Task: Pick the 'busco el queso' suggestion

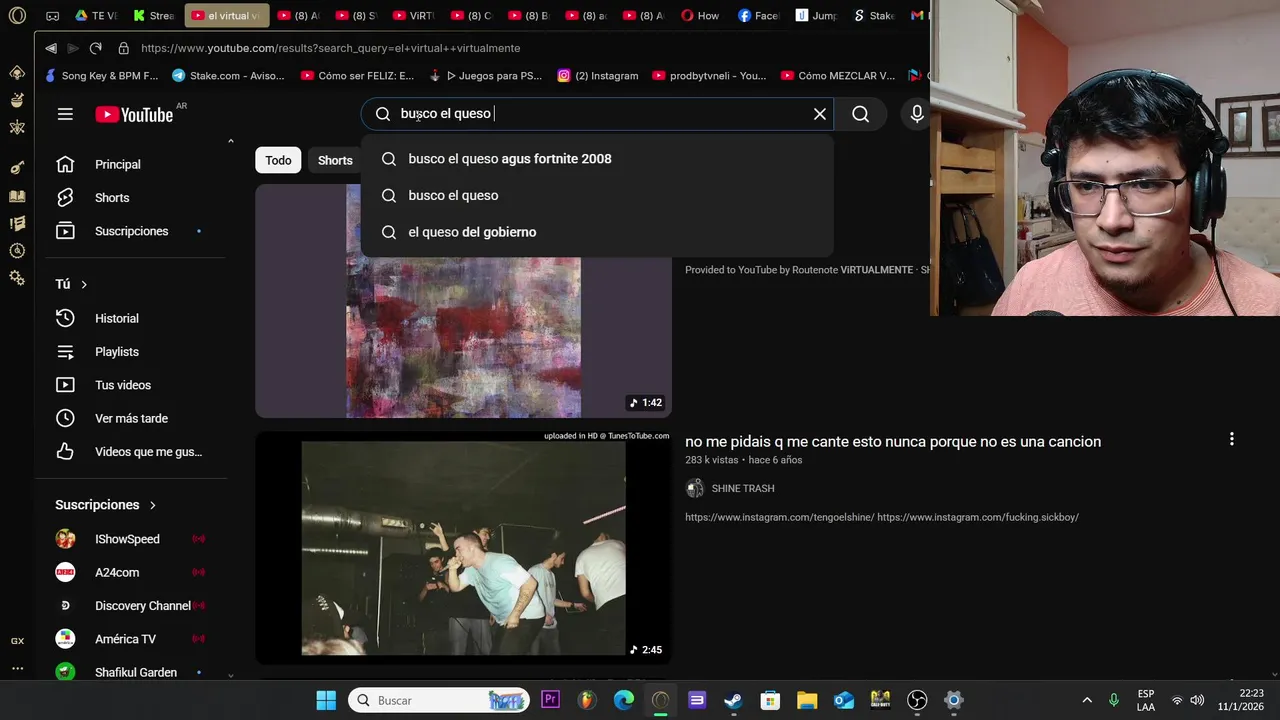Action: pos(597,195)
